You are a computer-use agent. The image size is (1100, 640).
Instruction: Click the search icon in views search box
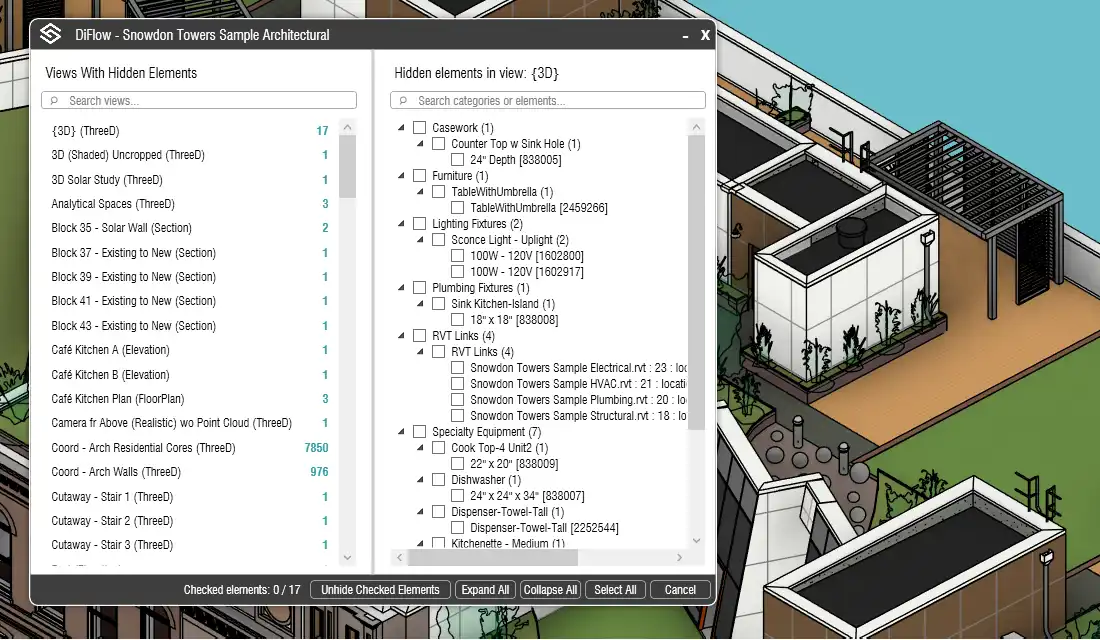pos(54,101)
